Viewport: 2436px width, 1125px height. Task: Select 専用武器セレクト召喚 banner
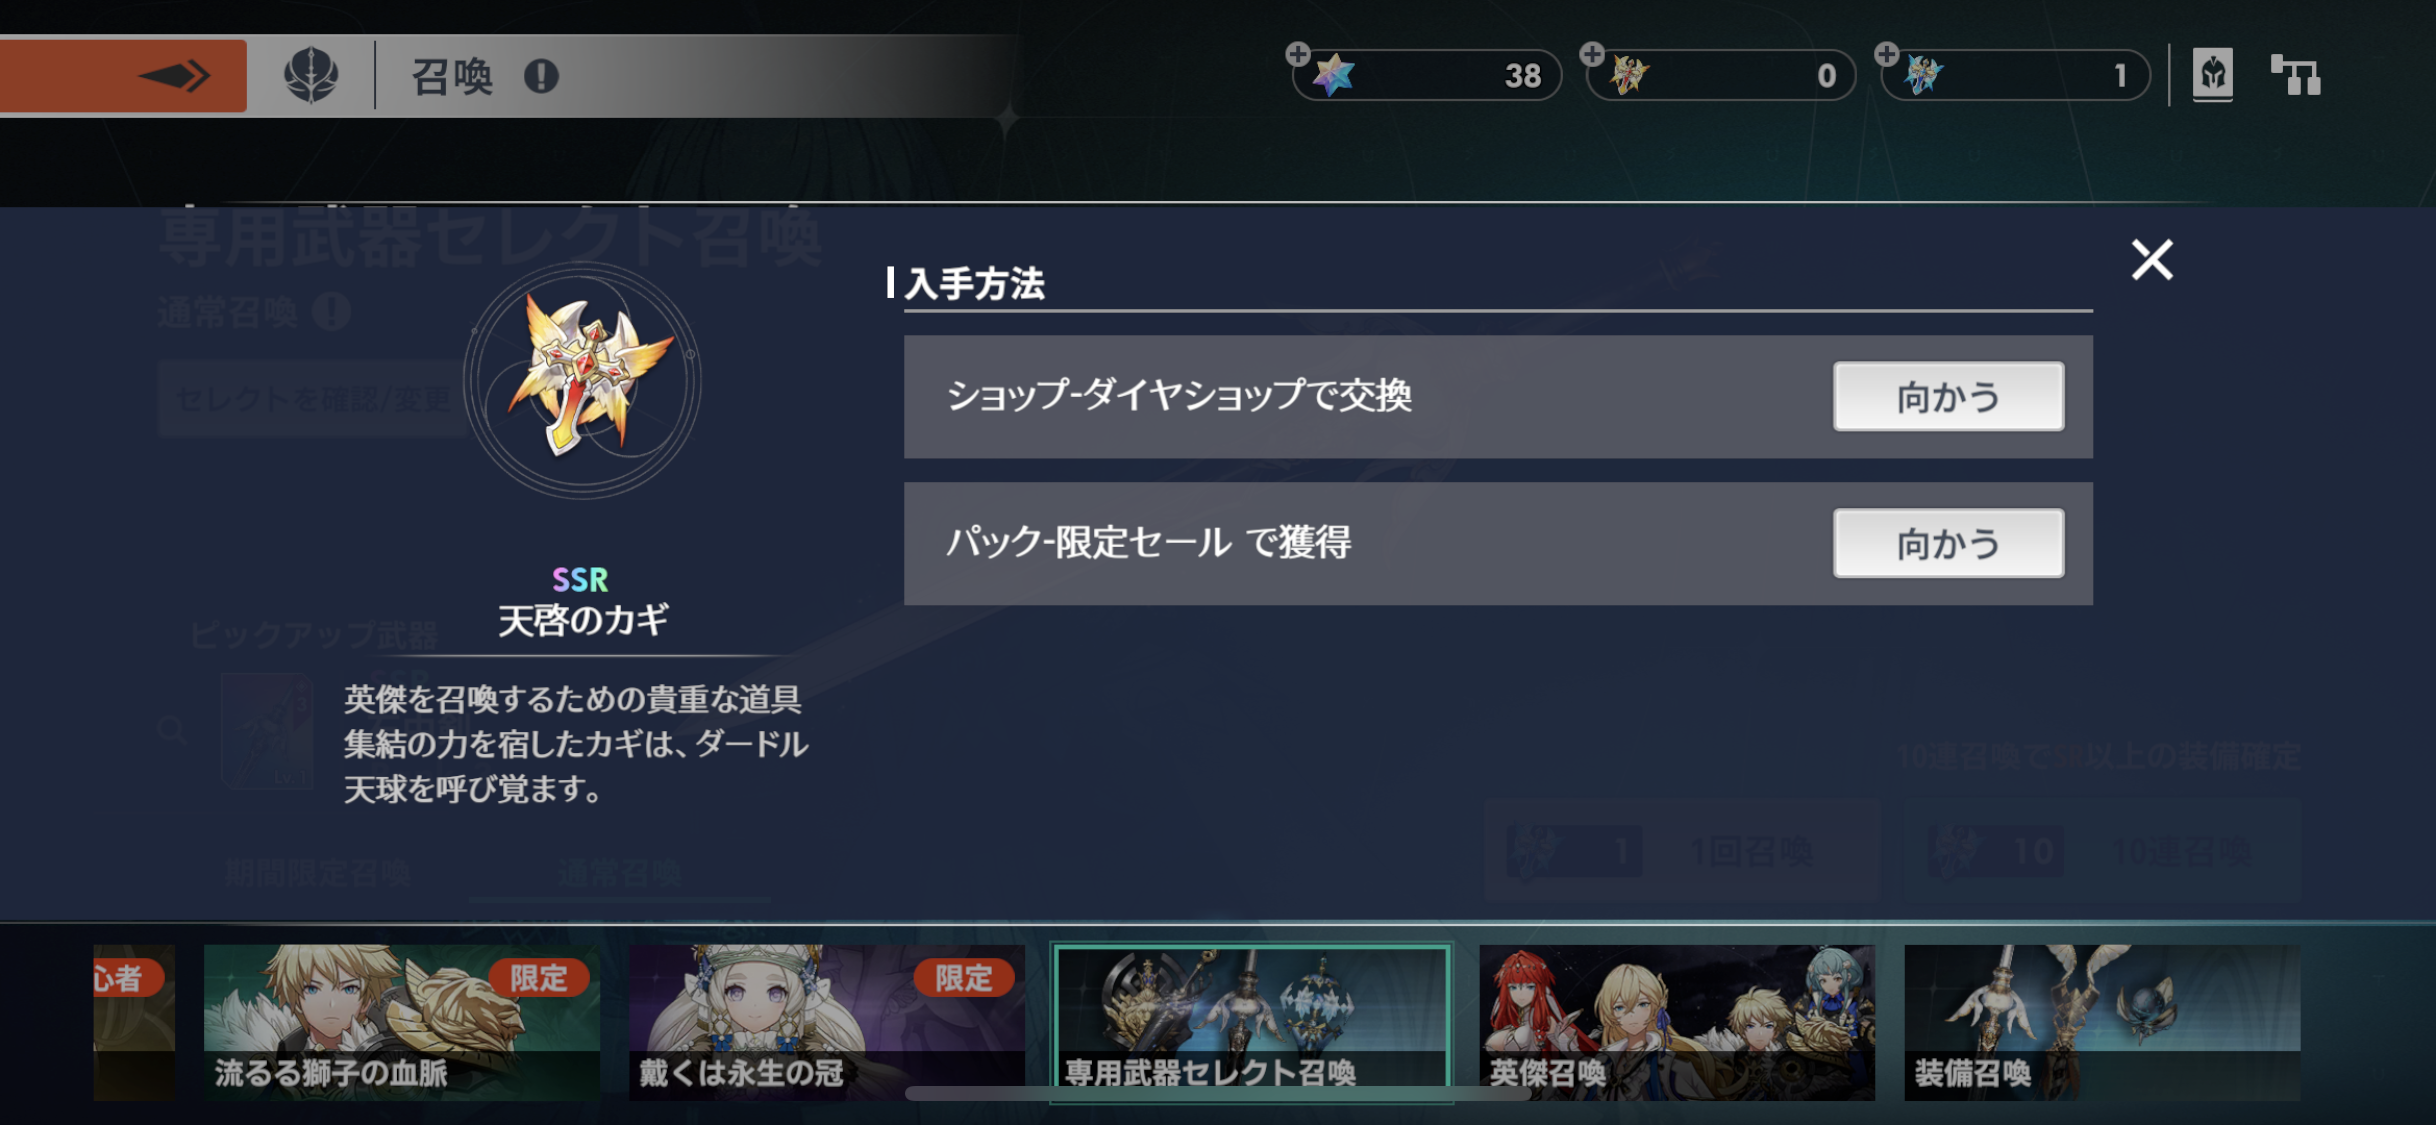(x=1251, y=1022)
